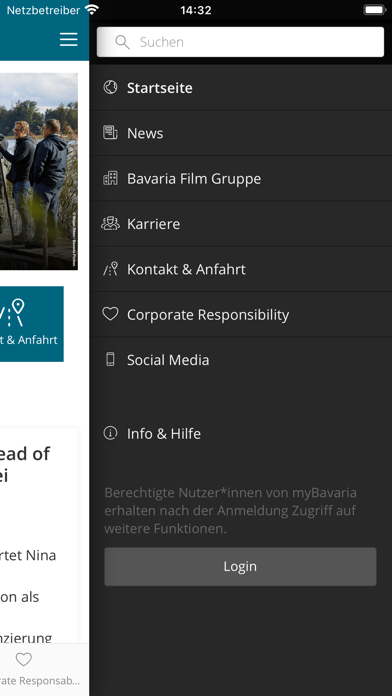The height and width of the screenshot is (696, 392).
Task: Click the road pin icon beside Kontakt & Anfahrt
Action: pyautogui.click(x=110, y=269)
